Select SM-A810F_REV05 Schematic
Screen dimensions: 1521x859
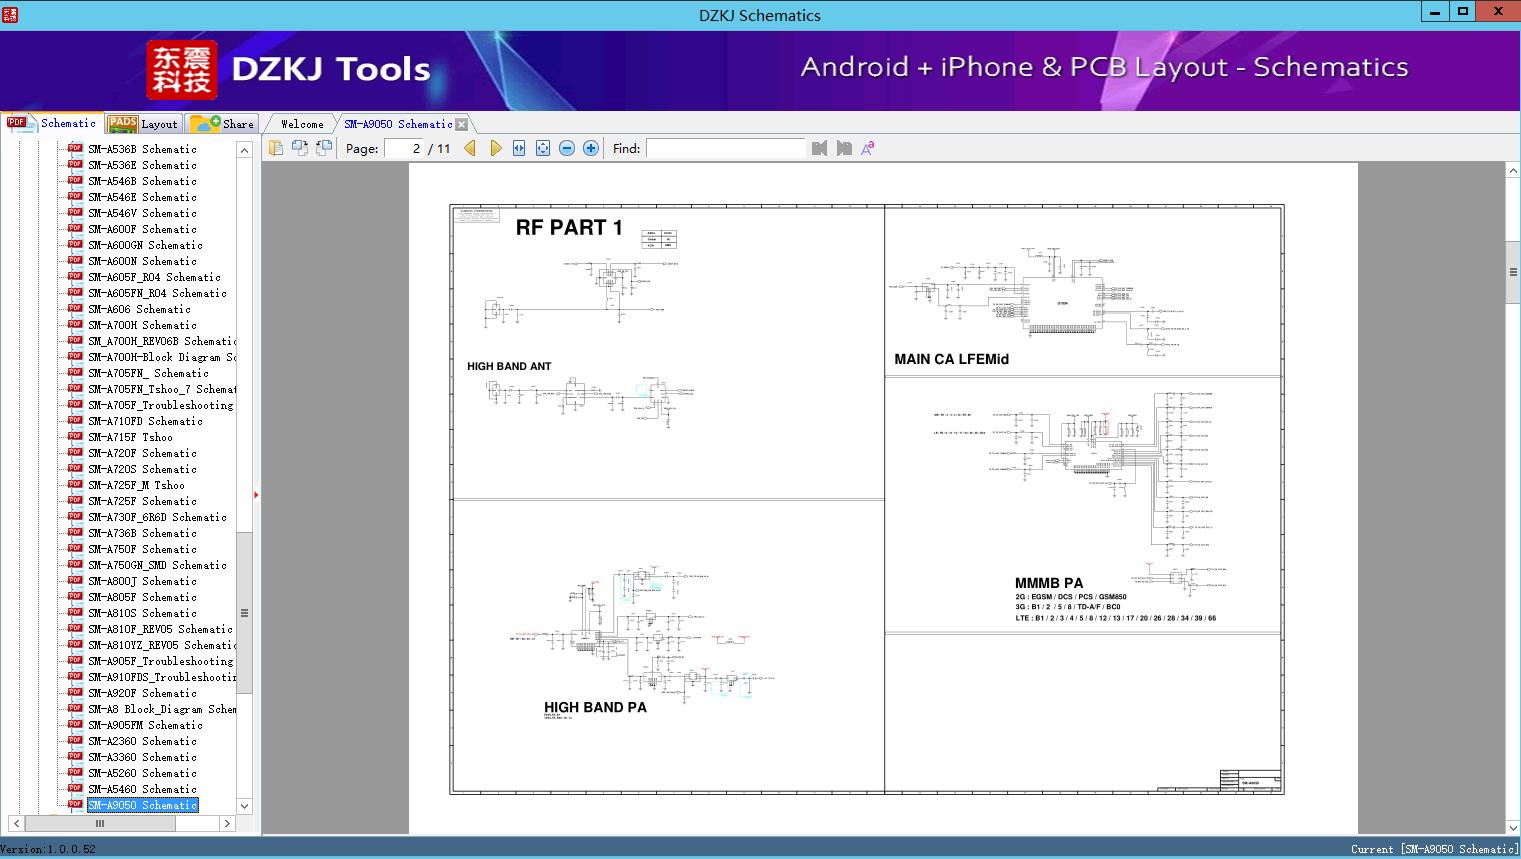pyautogui.click(x=160, y=629)
